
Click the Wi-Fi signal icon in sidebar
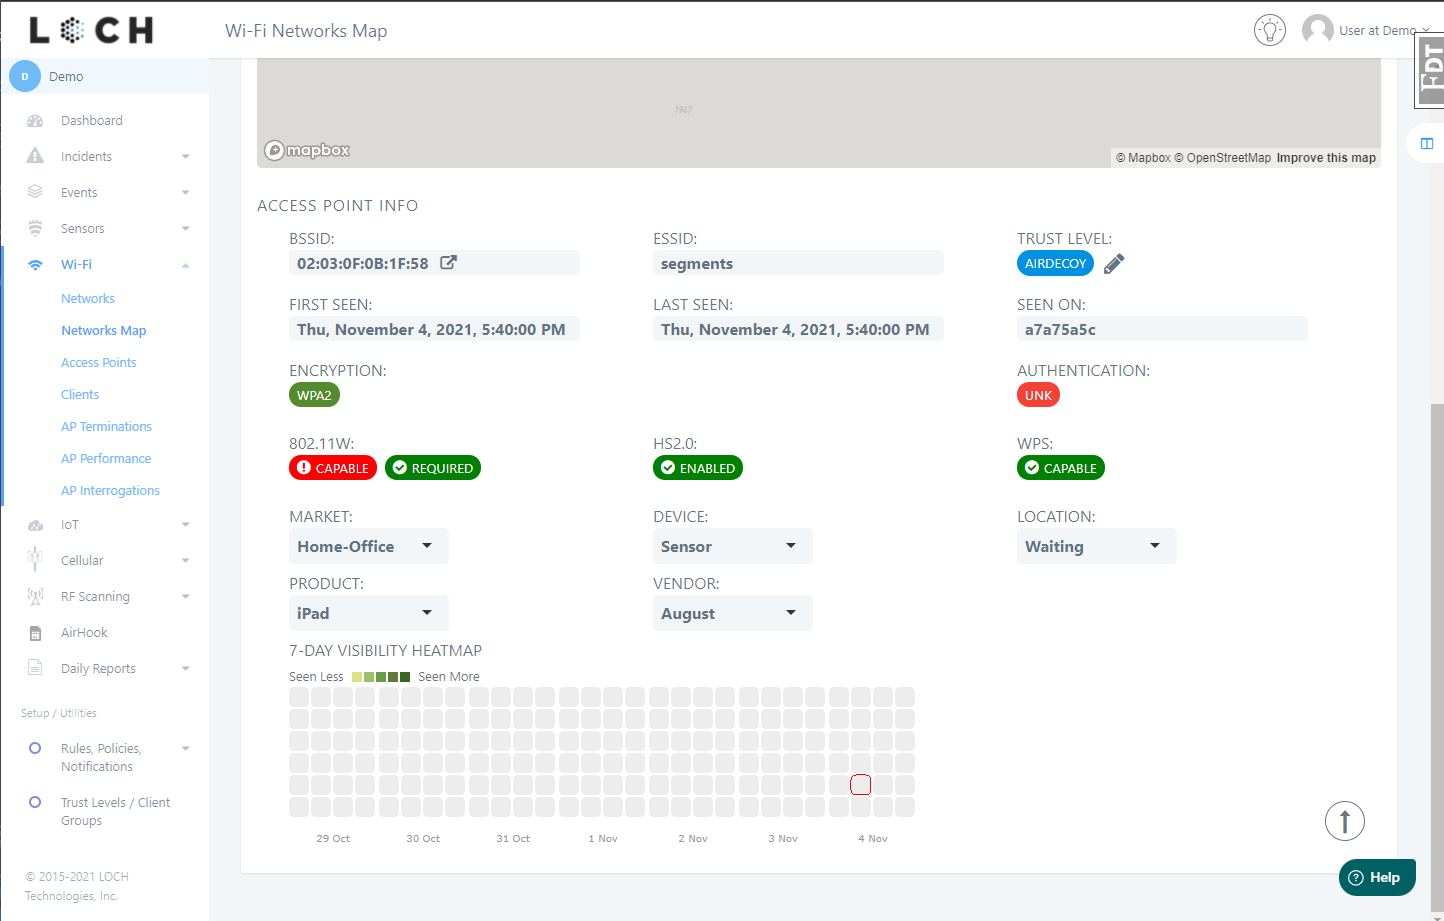pos(35,265)
